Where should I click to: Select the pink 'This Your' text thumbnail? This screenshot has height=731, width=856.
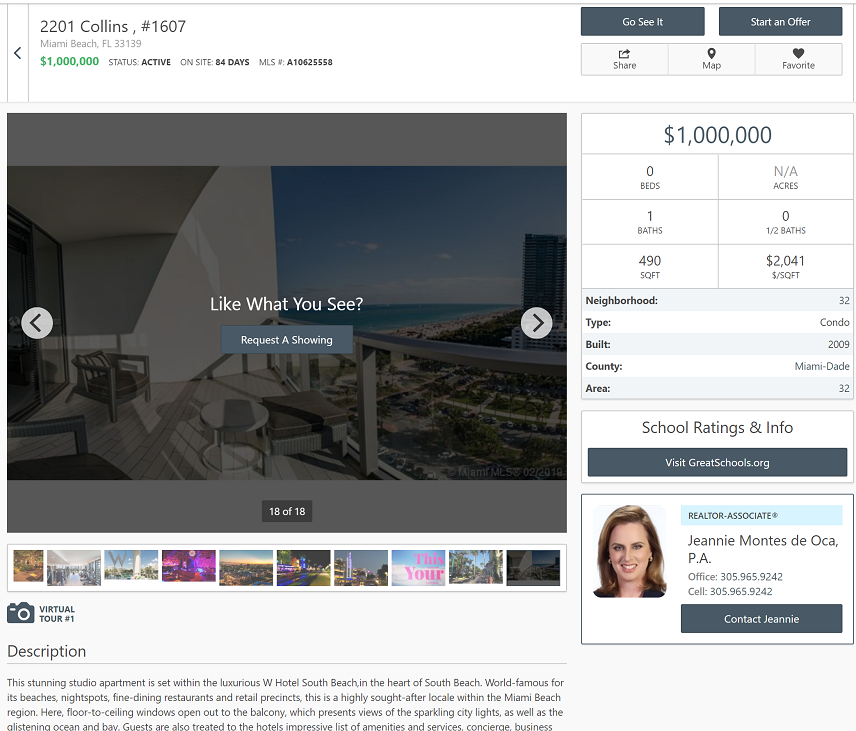tap(419, 568)
